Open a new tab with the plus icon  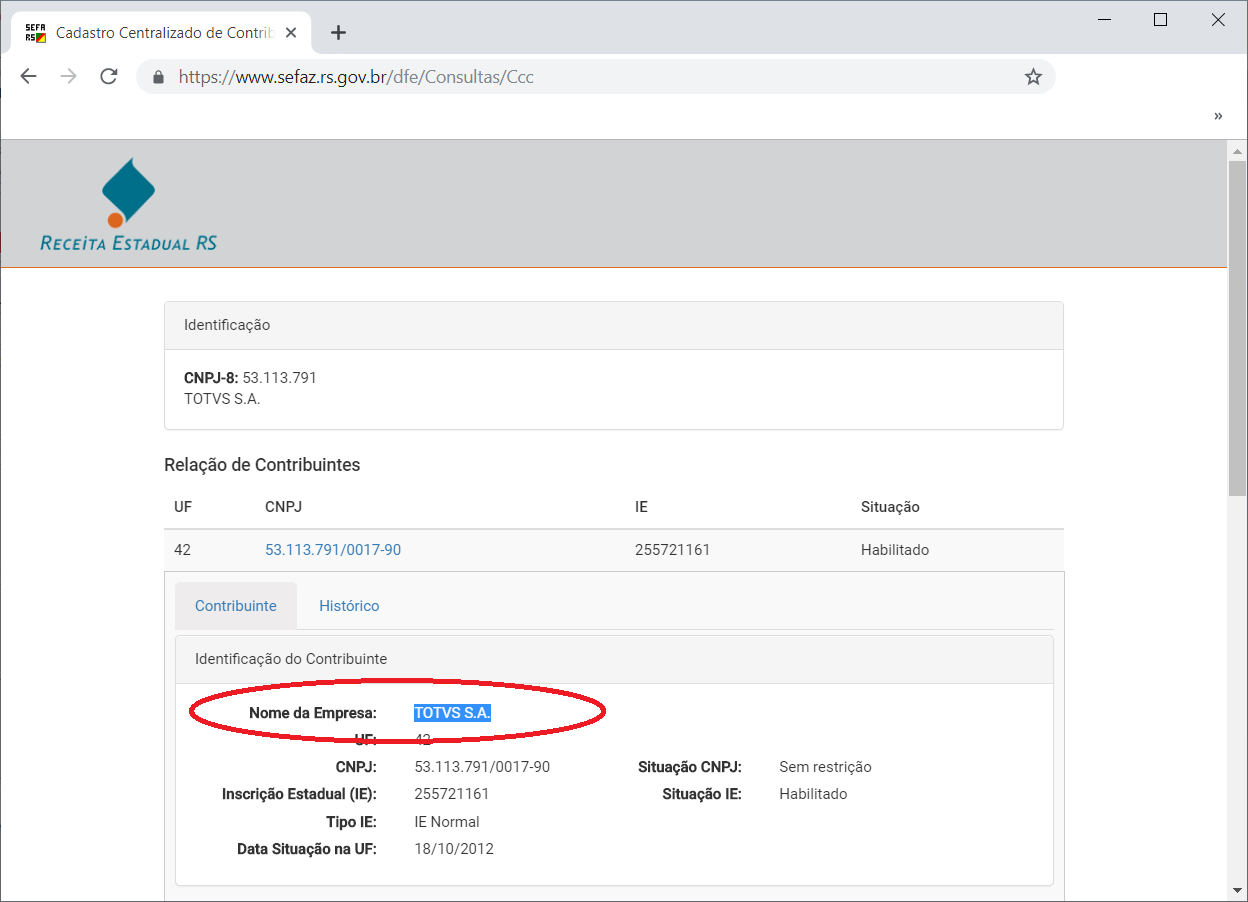click(338, 33)
